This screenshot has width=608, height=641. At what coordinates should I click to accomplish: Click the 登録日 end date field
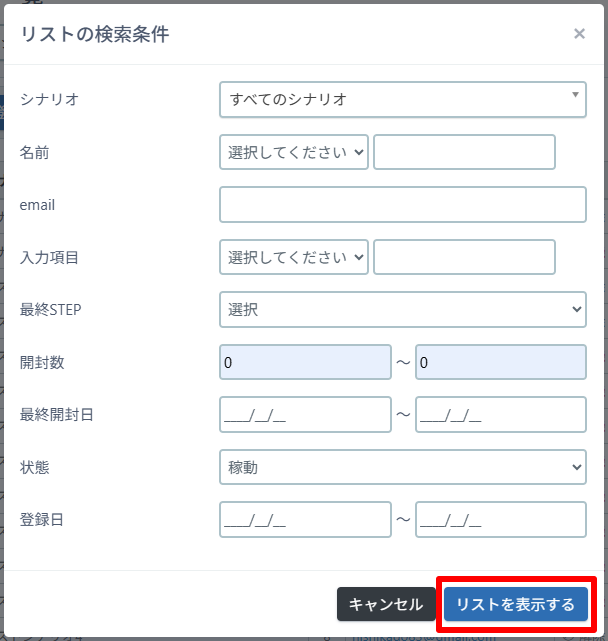[x=500, y=519]
